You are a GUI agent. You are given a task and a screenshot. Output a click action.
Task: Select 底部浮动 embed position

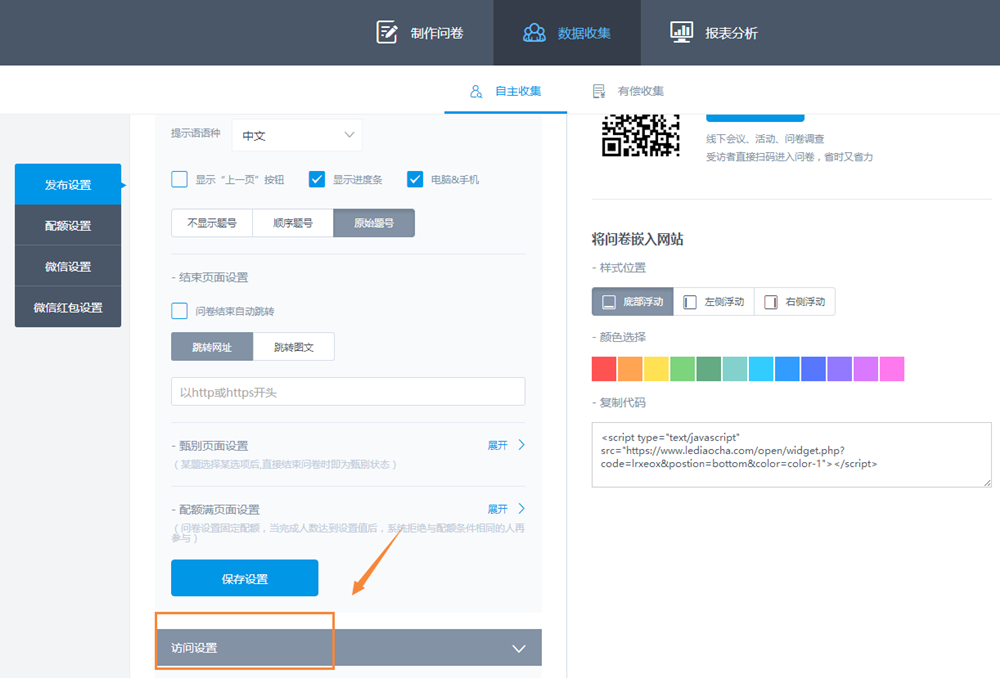coord(633,302)
